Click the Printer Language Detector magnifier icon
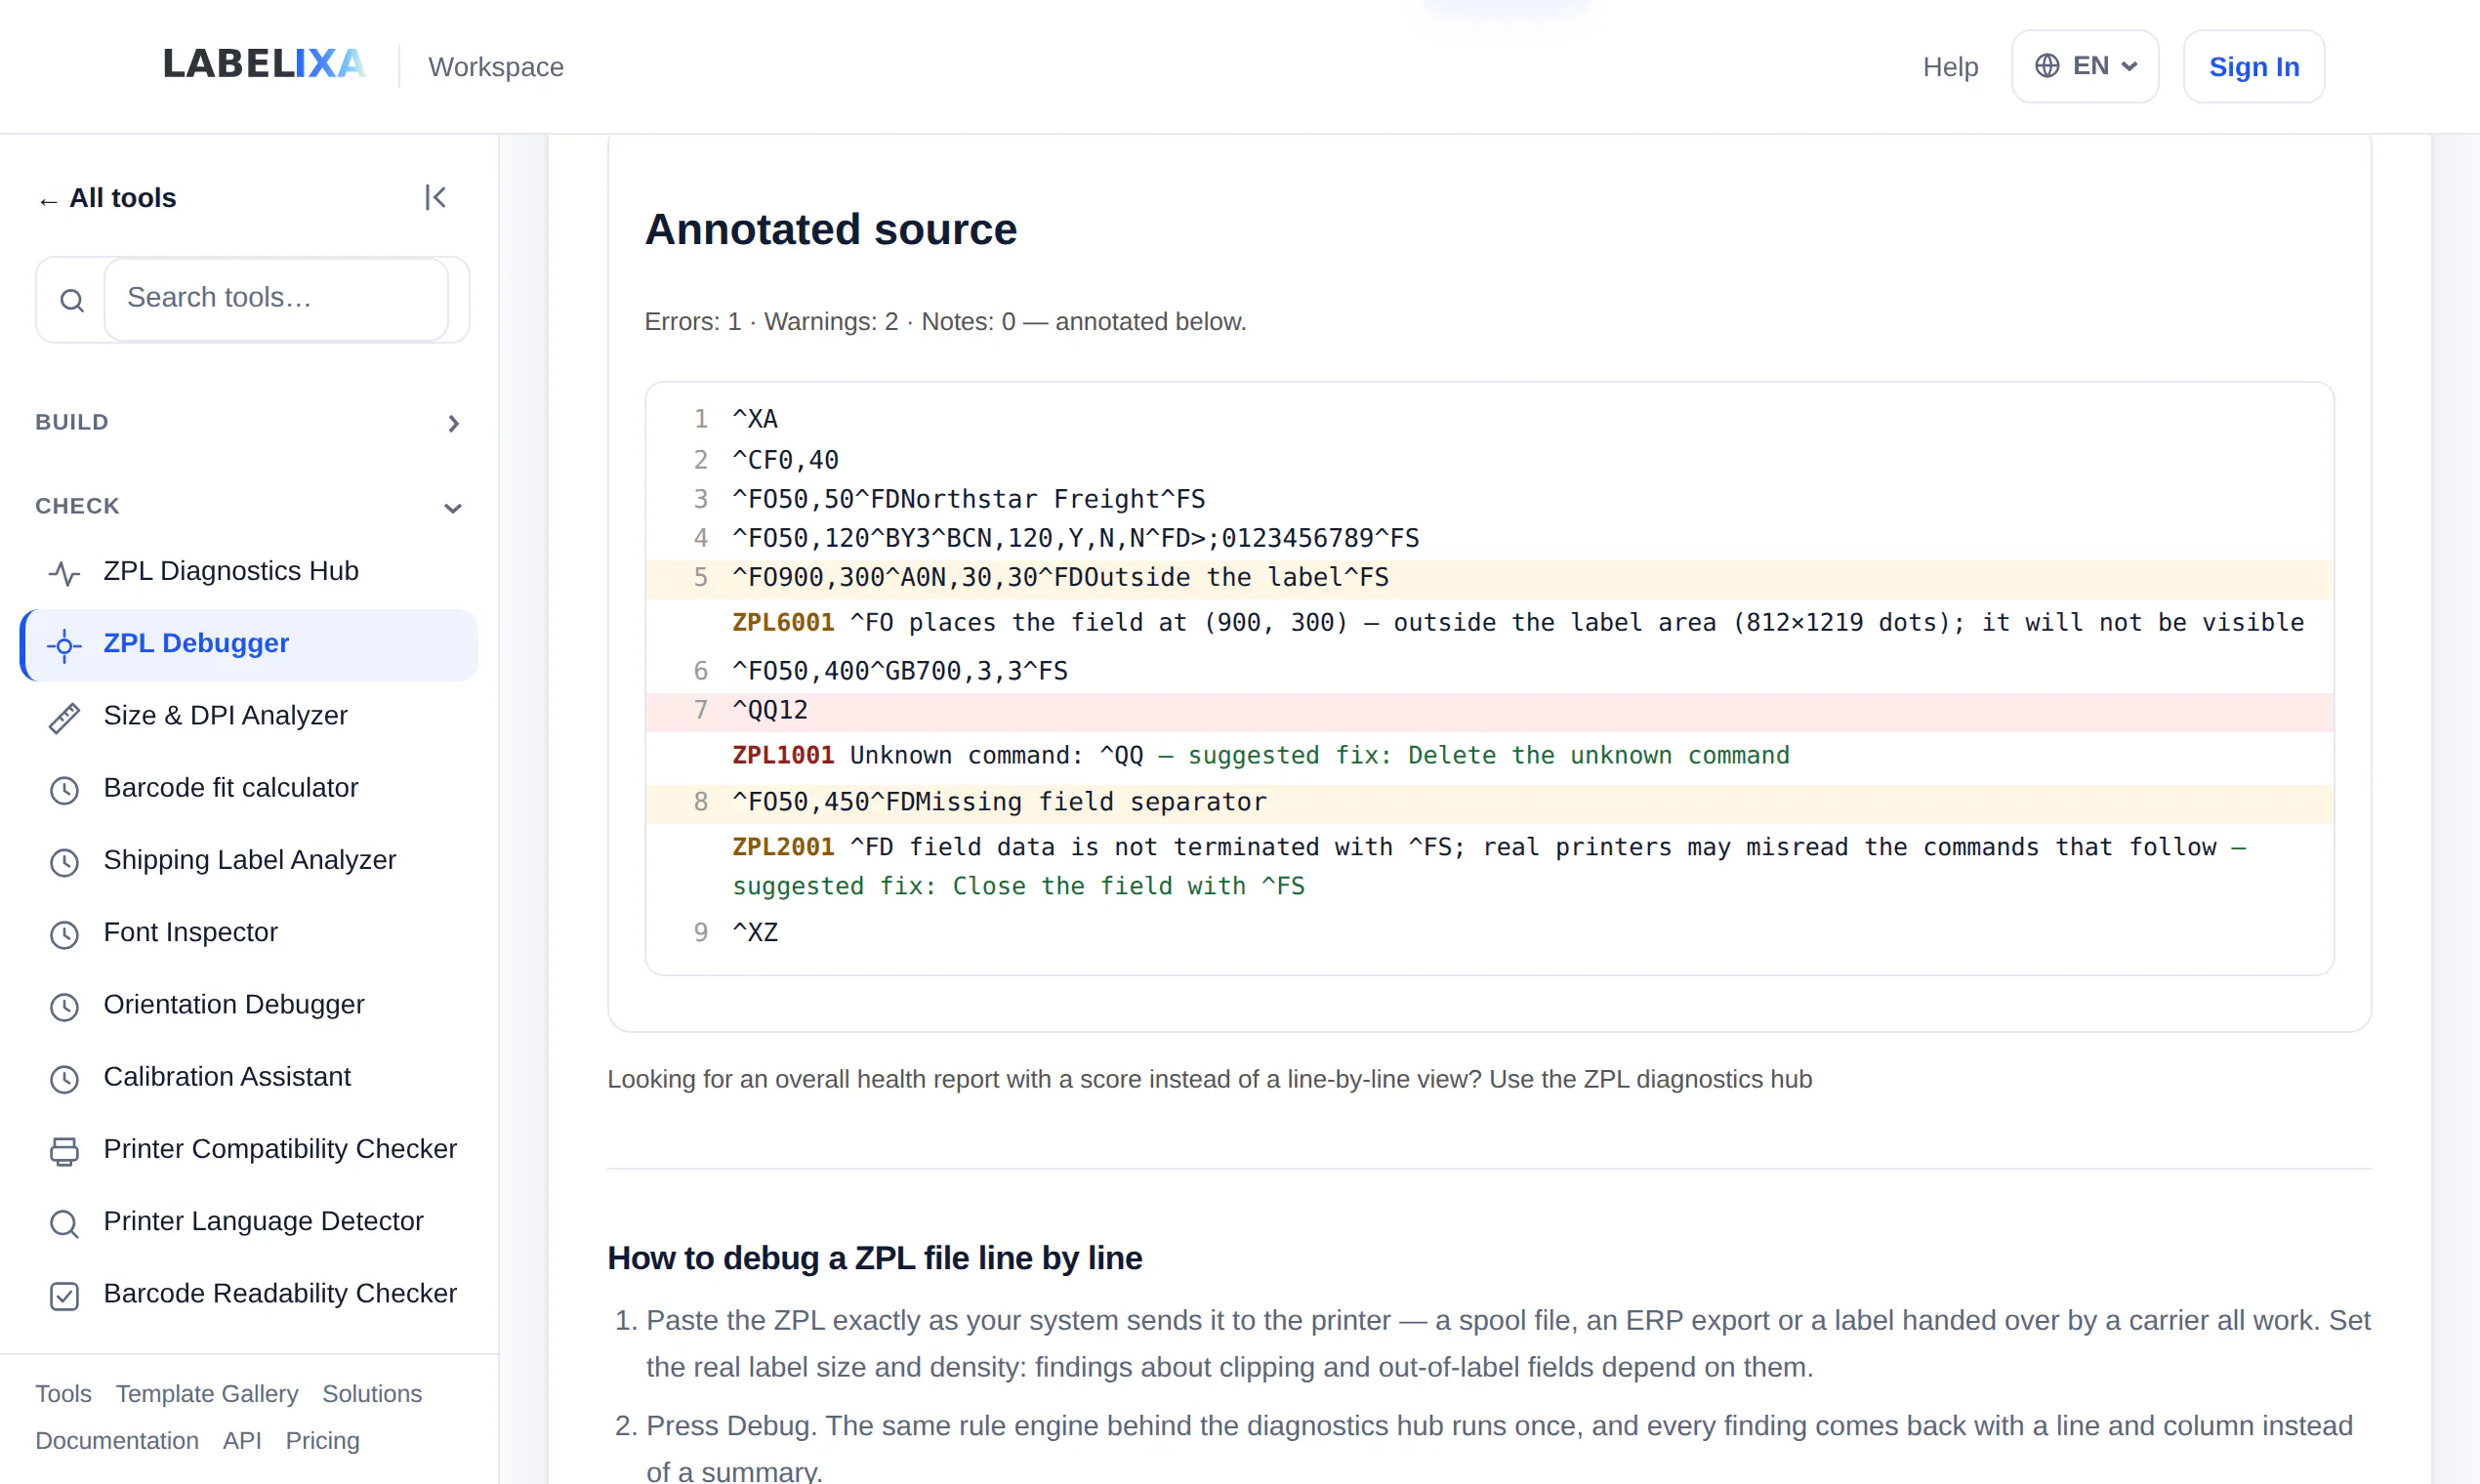The width and height of the screenshot is (2480, 1484). click(x=64, y=1222)
